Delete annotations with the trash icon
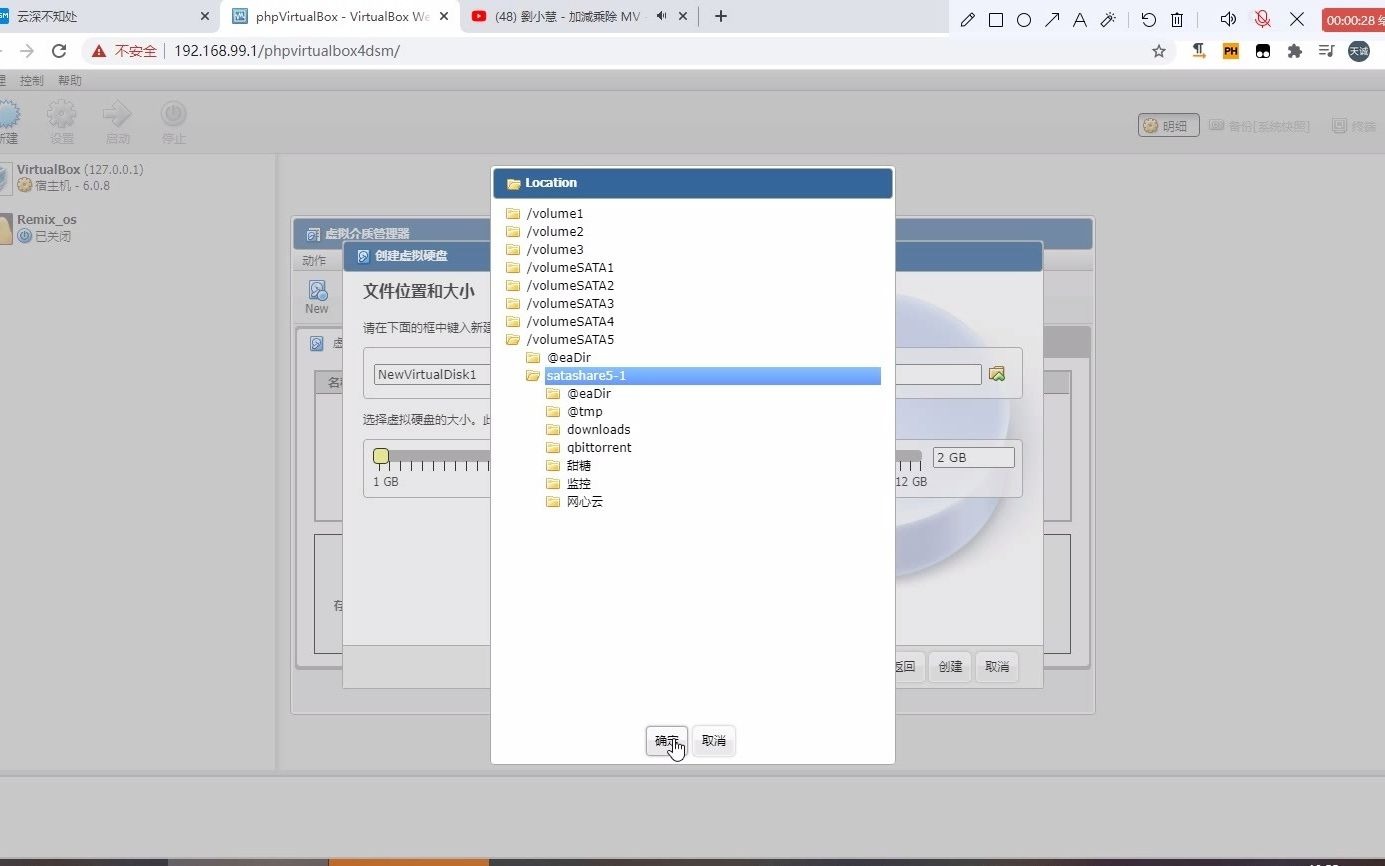Screen dimensions: 1385x866 pyautogui.click(x=1177, y=20)
